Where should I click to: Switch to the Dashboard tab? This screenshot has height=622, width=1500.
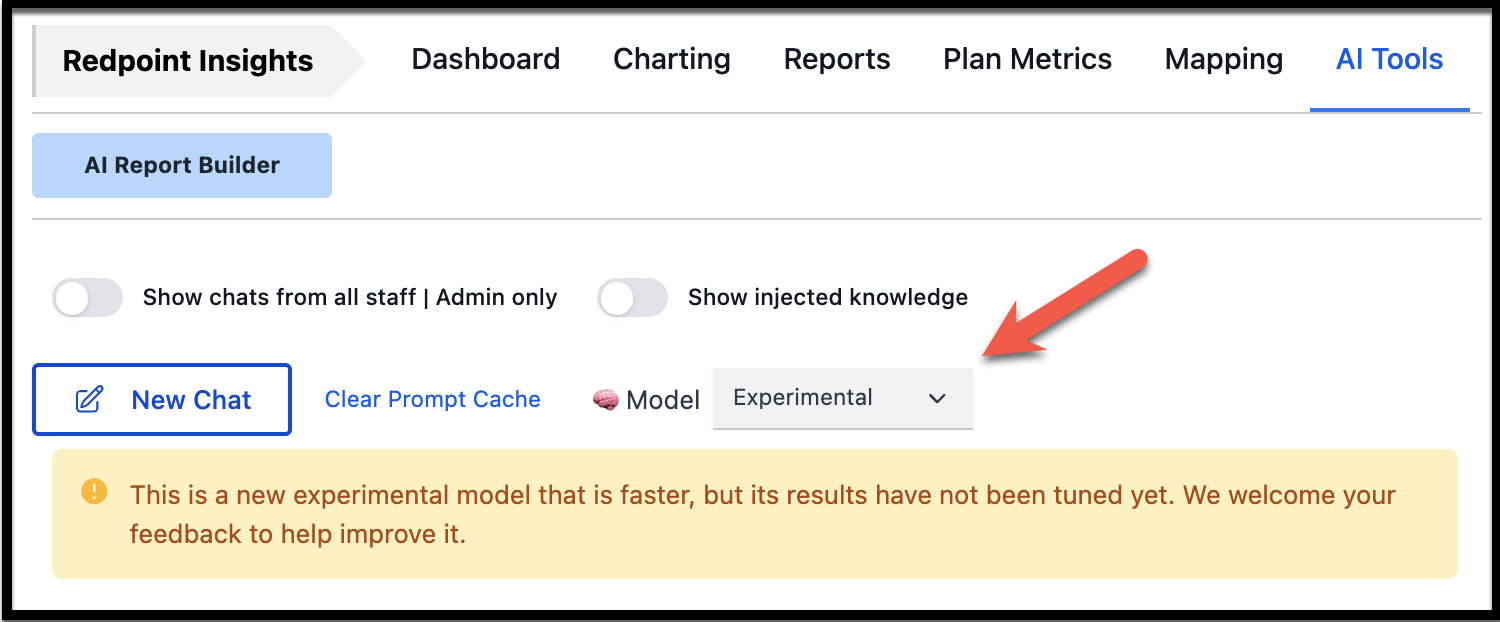coord(485,60)
